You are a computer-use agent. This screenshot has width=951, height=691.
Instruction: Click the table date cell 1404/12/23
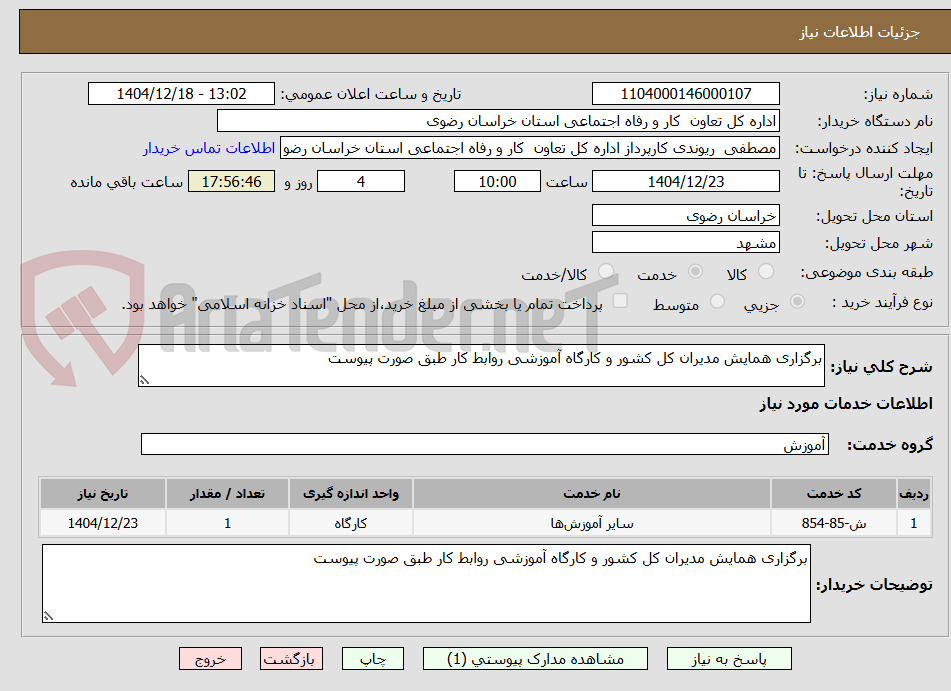[x=102, y=523]
